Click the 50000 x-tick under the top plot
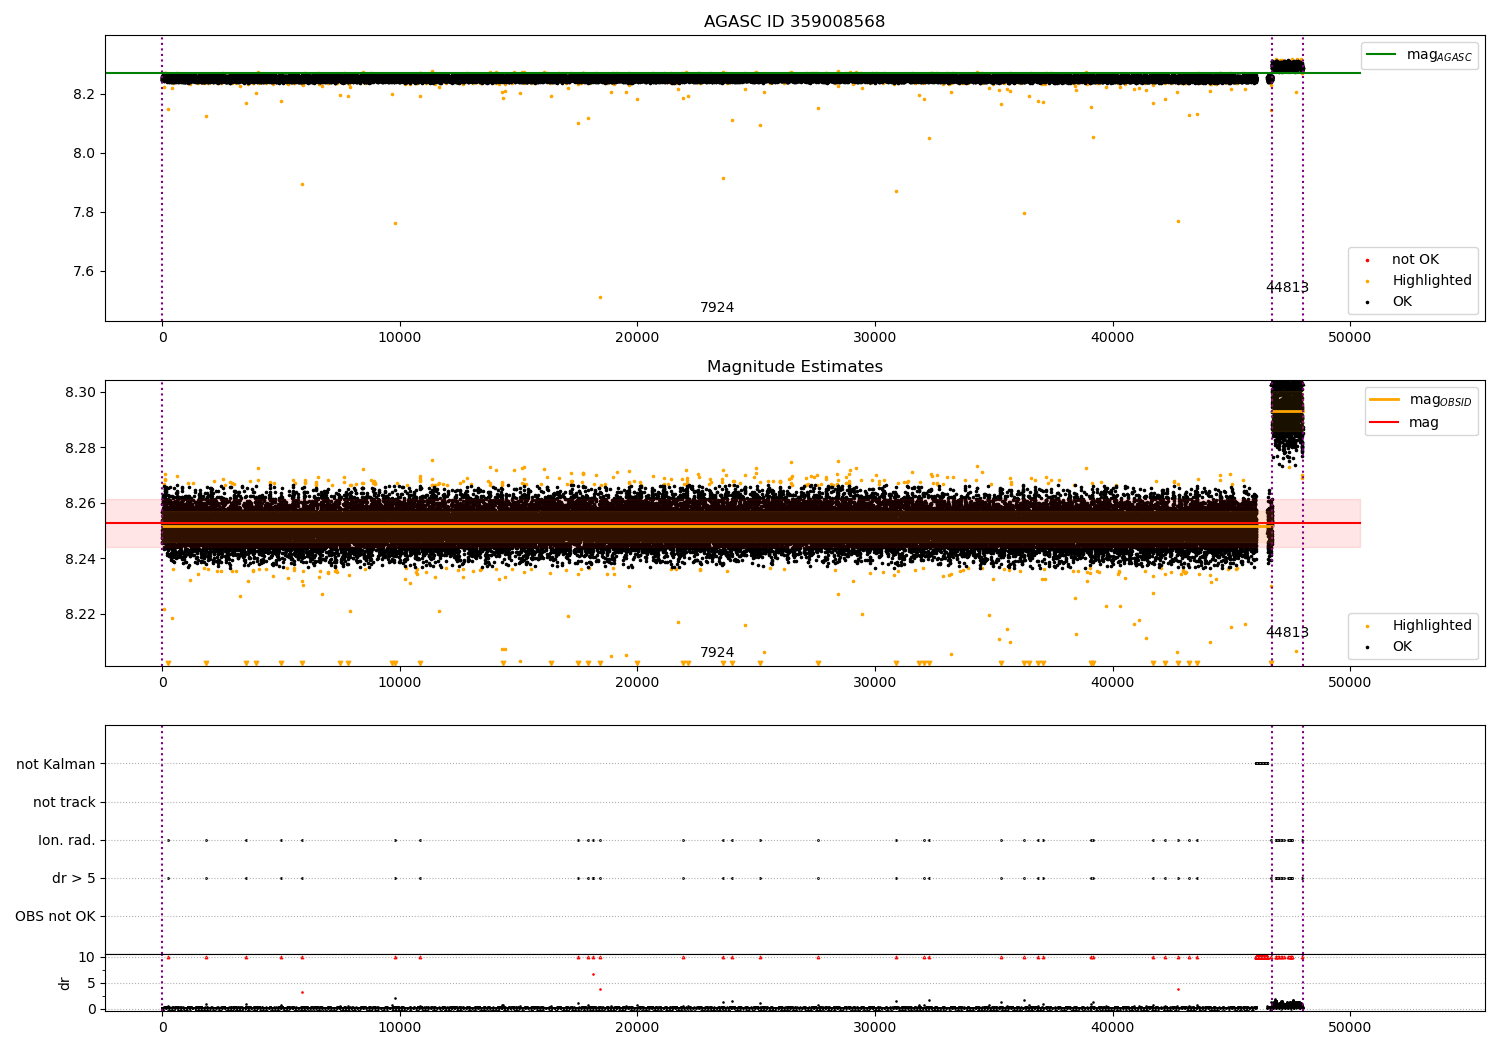 (1350, 338)
